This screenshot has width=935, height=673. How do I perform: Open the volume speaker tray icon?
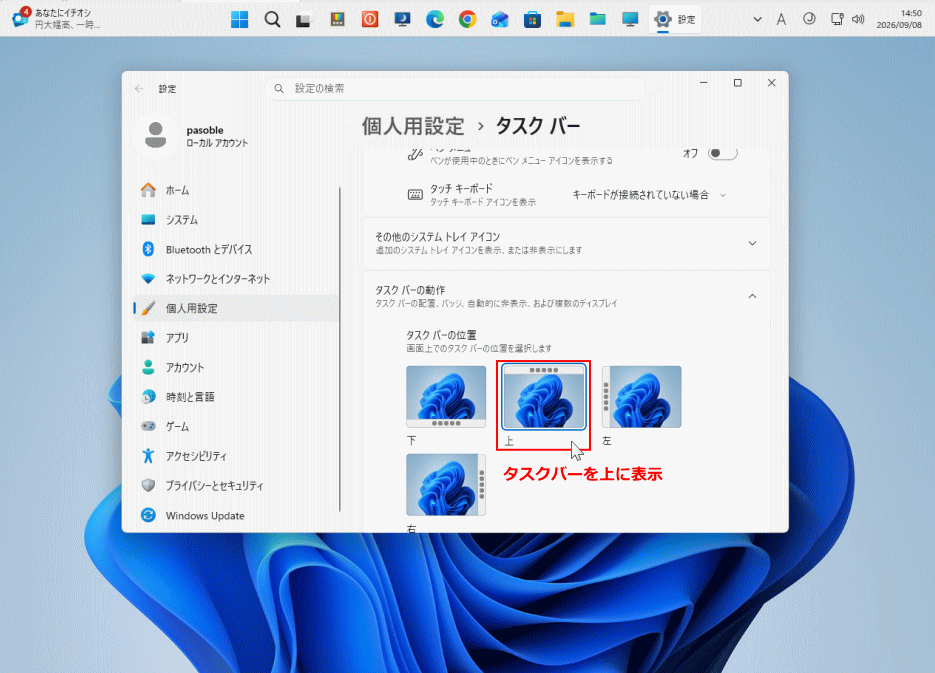pos(858,19)
